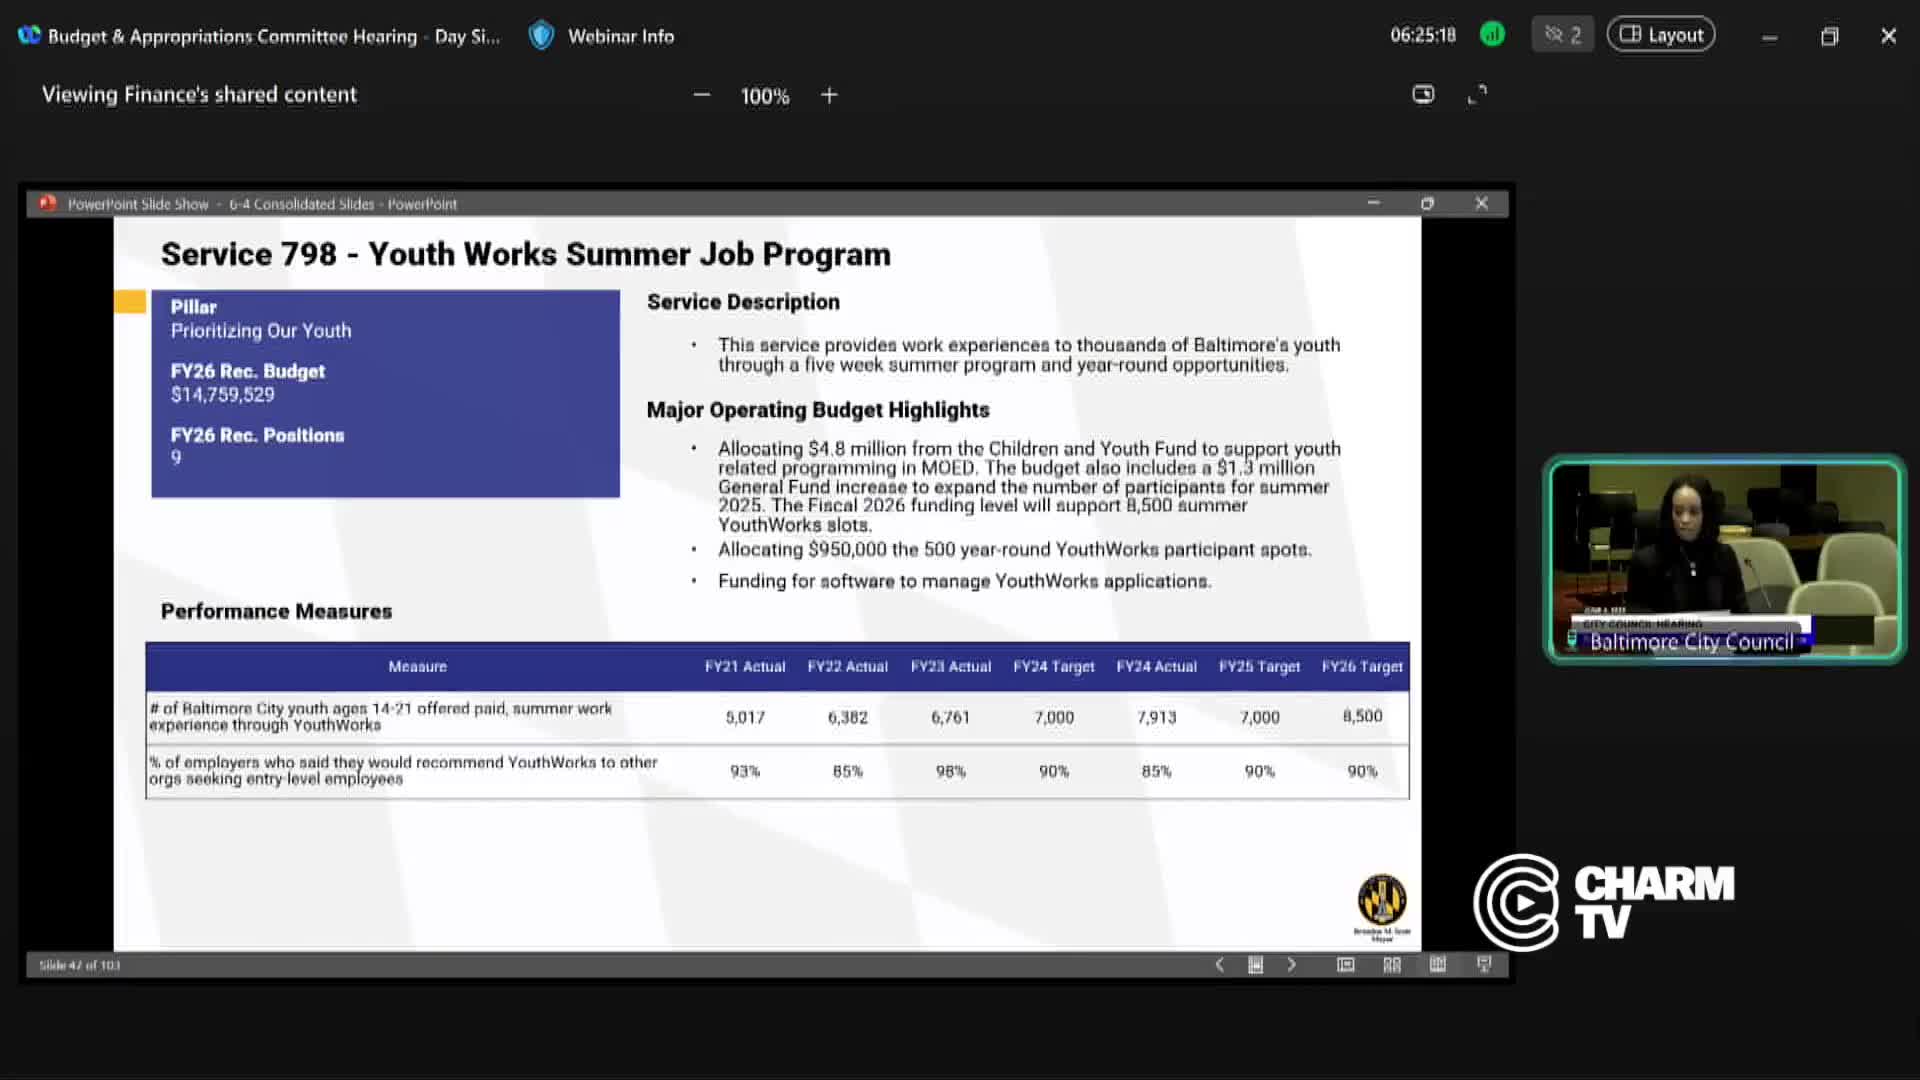Advance to the next PowerPoint slide
1920x1080 pixels.
[1291, 964]
